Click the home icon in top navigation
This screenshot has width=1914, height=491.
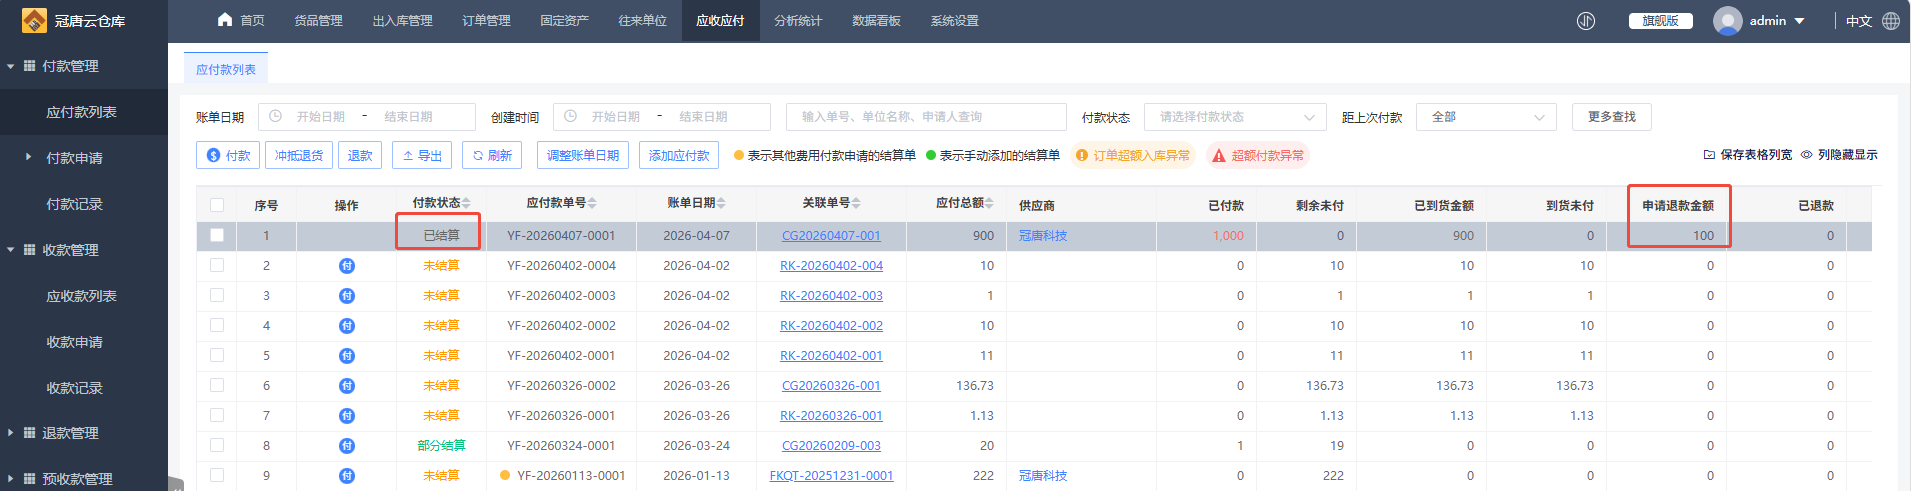[225, 20]
